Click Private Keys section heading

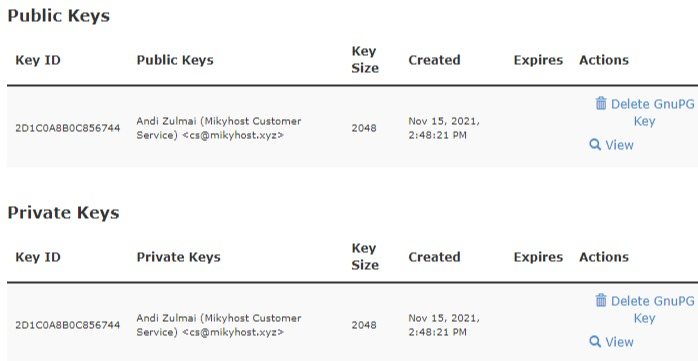coord(63,213)
